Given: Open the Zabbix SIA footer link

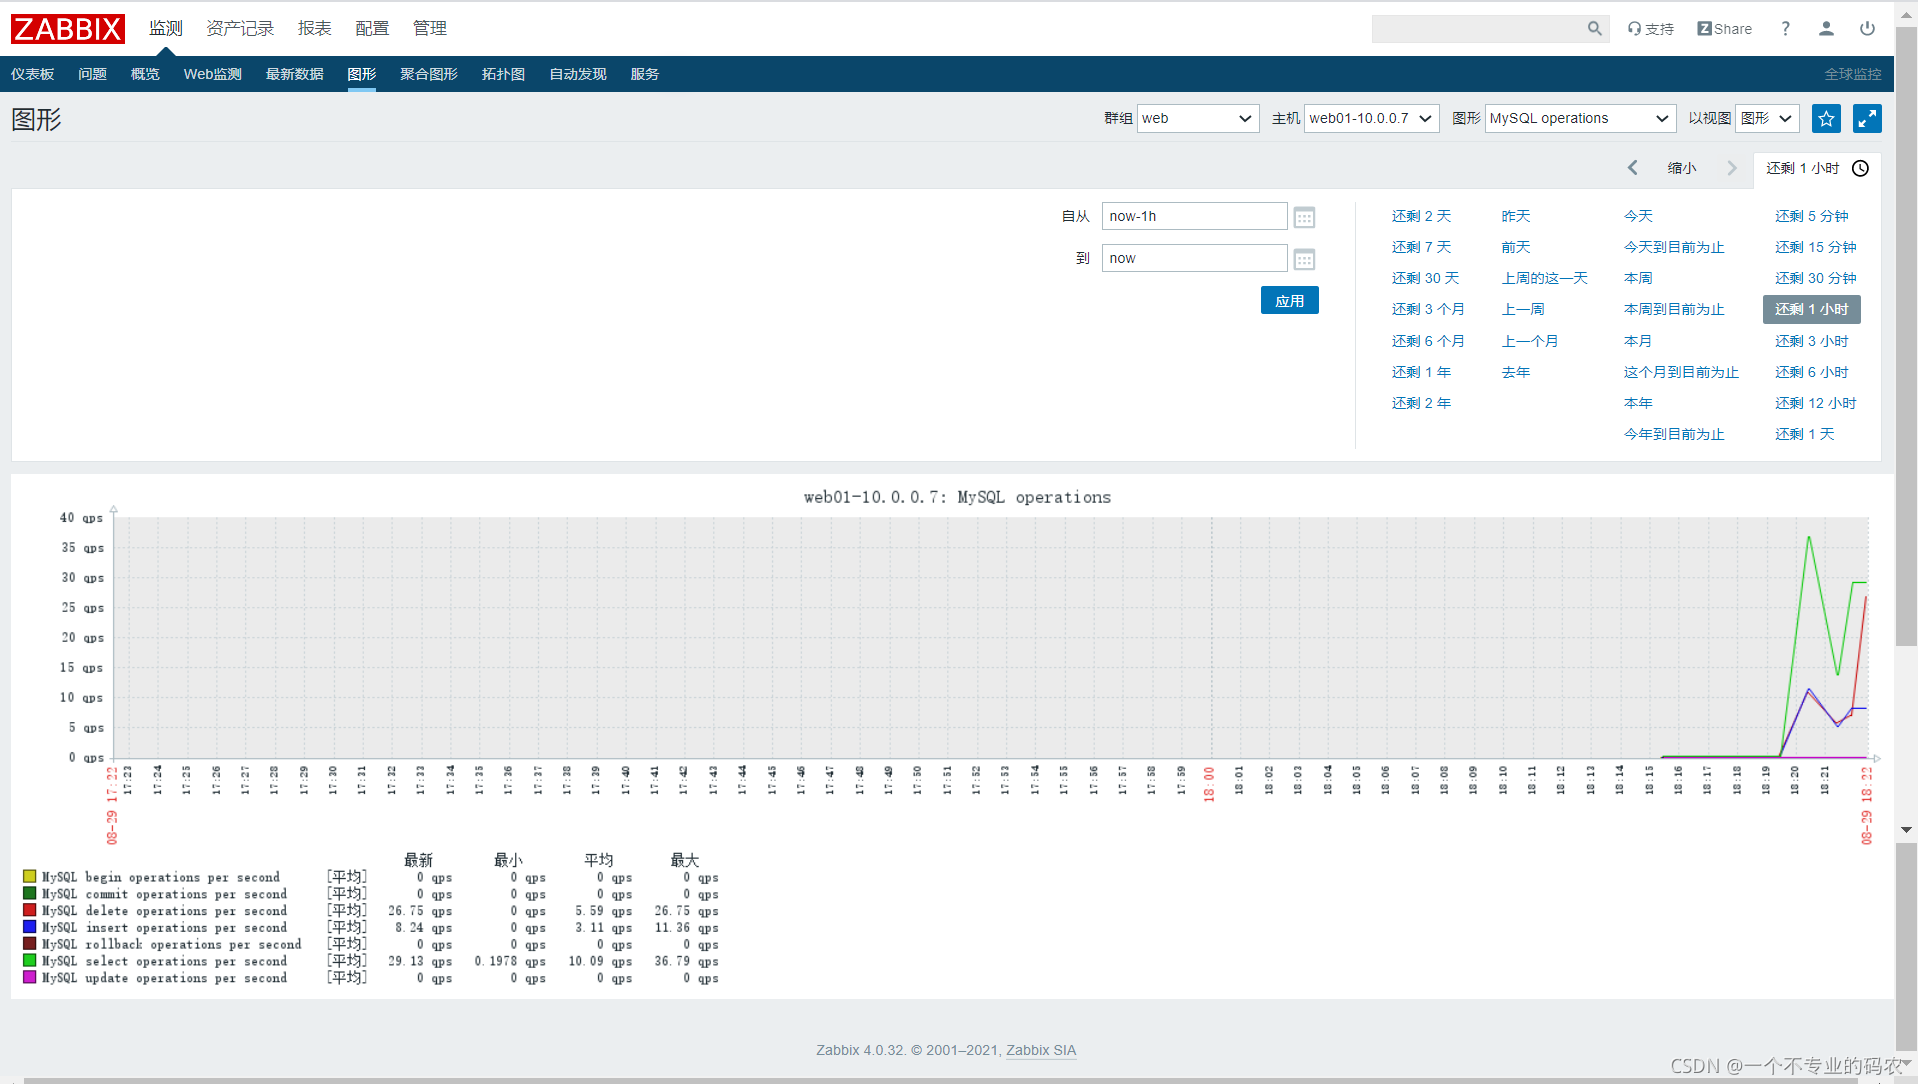Looking at the screenshot, I should click(1041, 1050).
